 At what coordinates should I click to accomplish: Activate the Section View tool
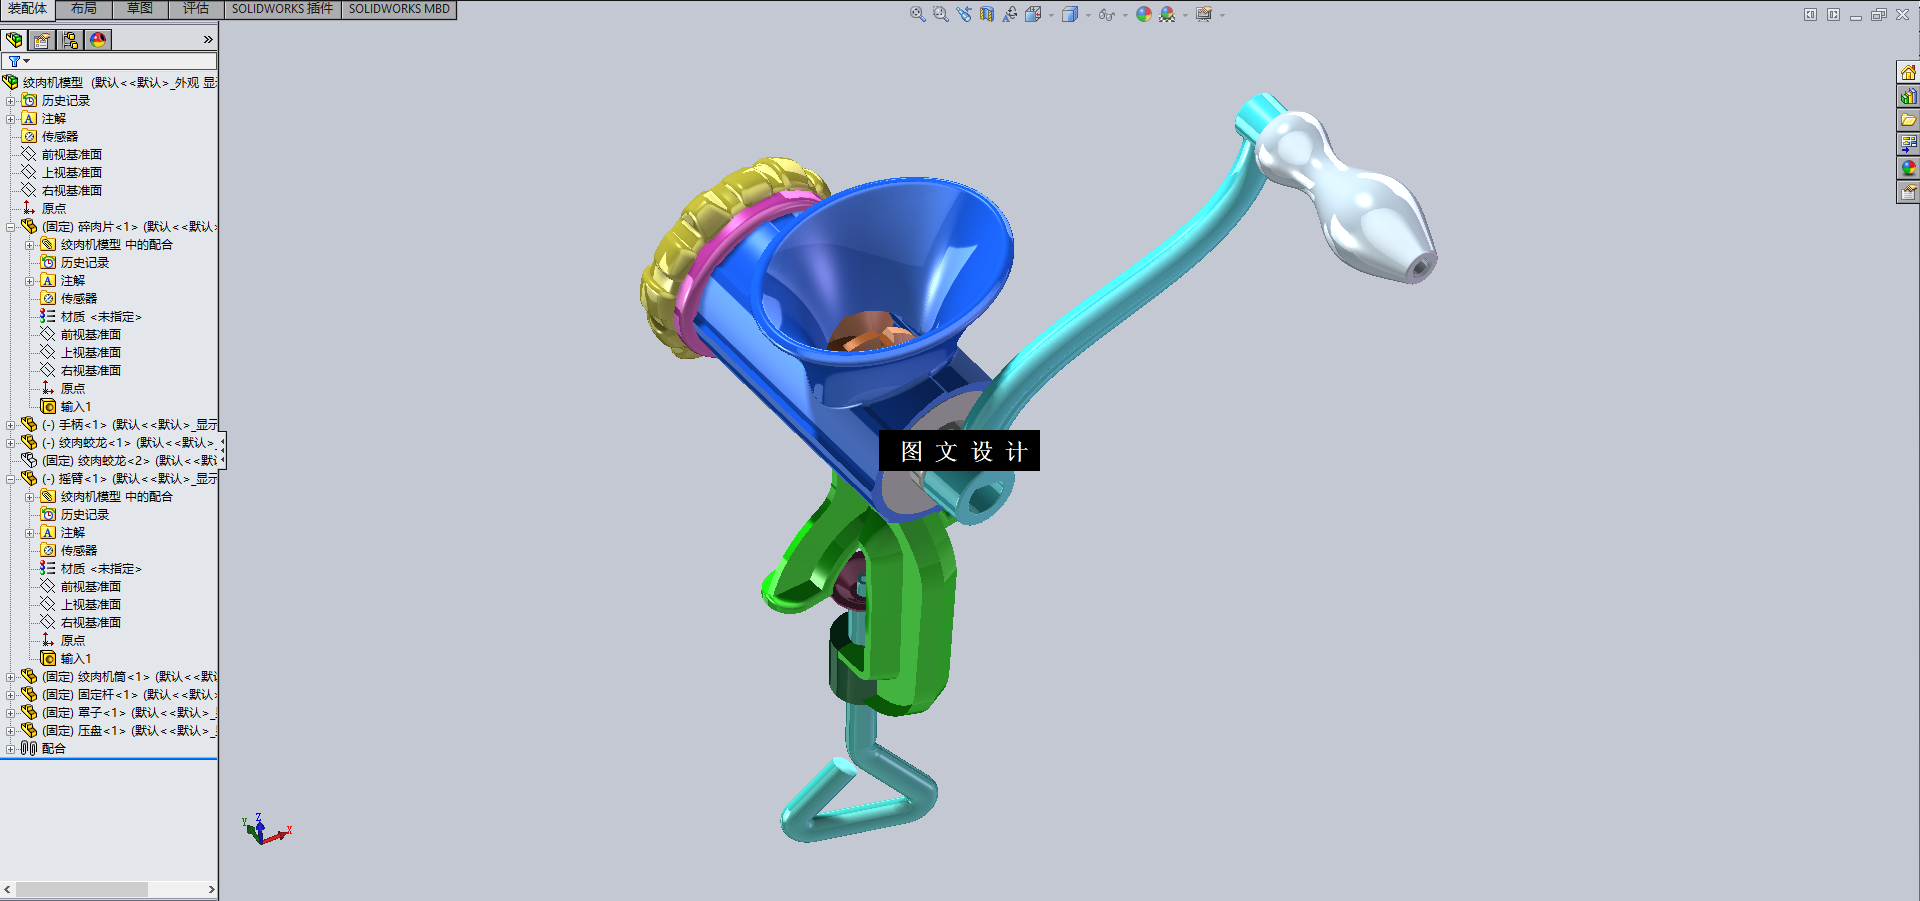pyautogui.click(x=987, y=14)
